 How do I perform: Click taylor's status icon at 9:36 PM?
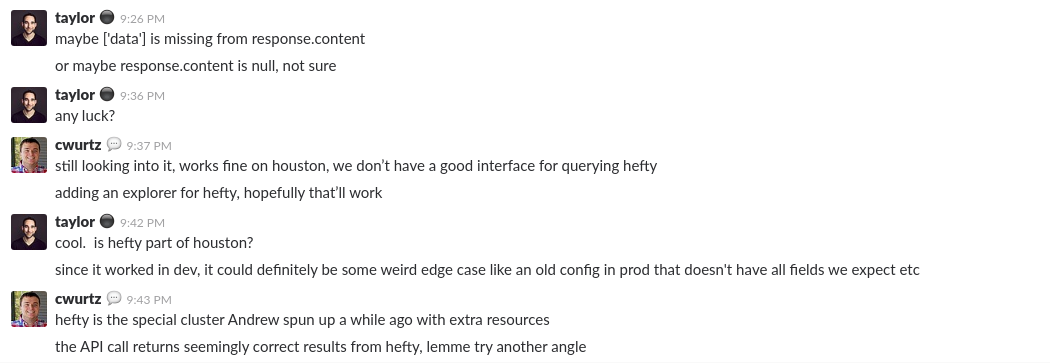pos(106,94)
